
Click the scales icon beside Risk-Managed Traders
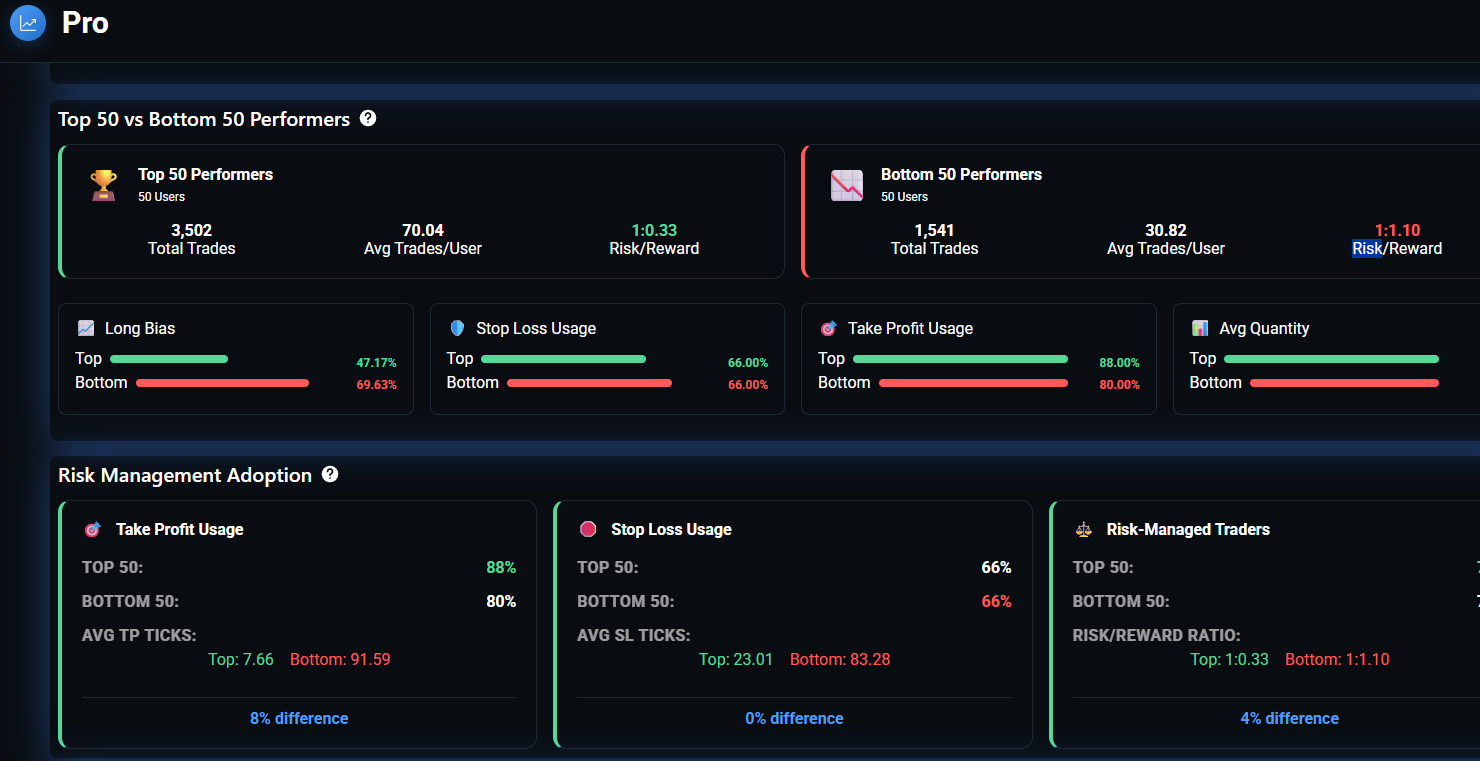tap(1084, 529)
